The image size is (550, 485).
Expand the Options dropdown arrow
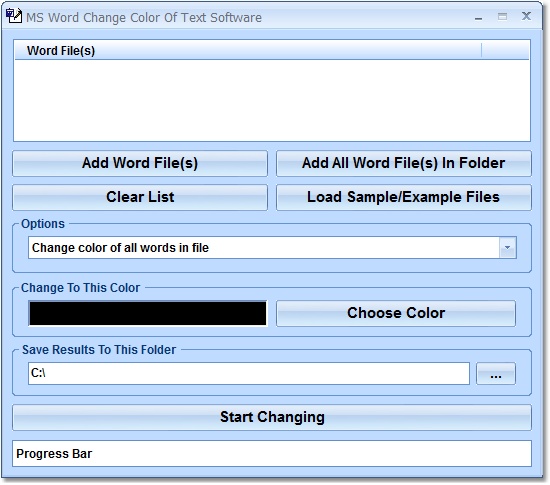click(x=508, y=248)
